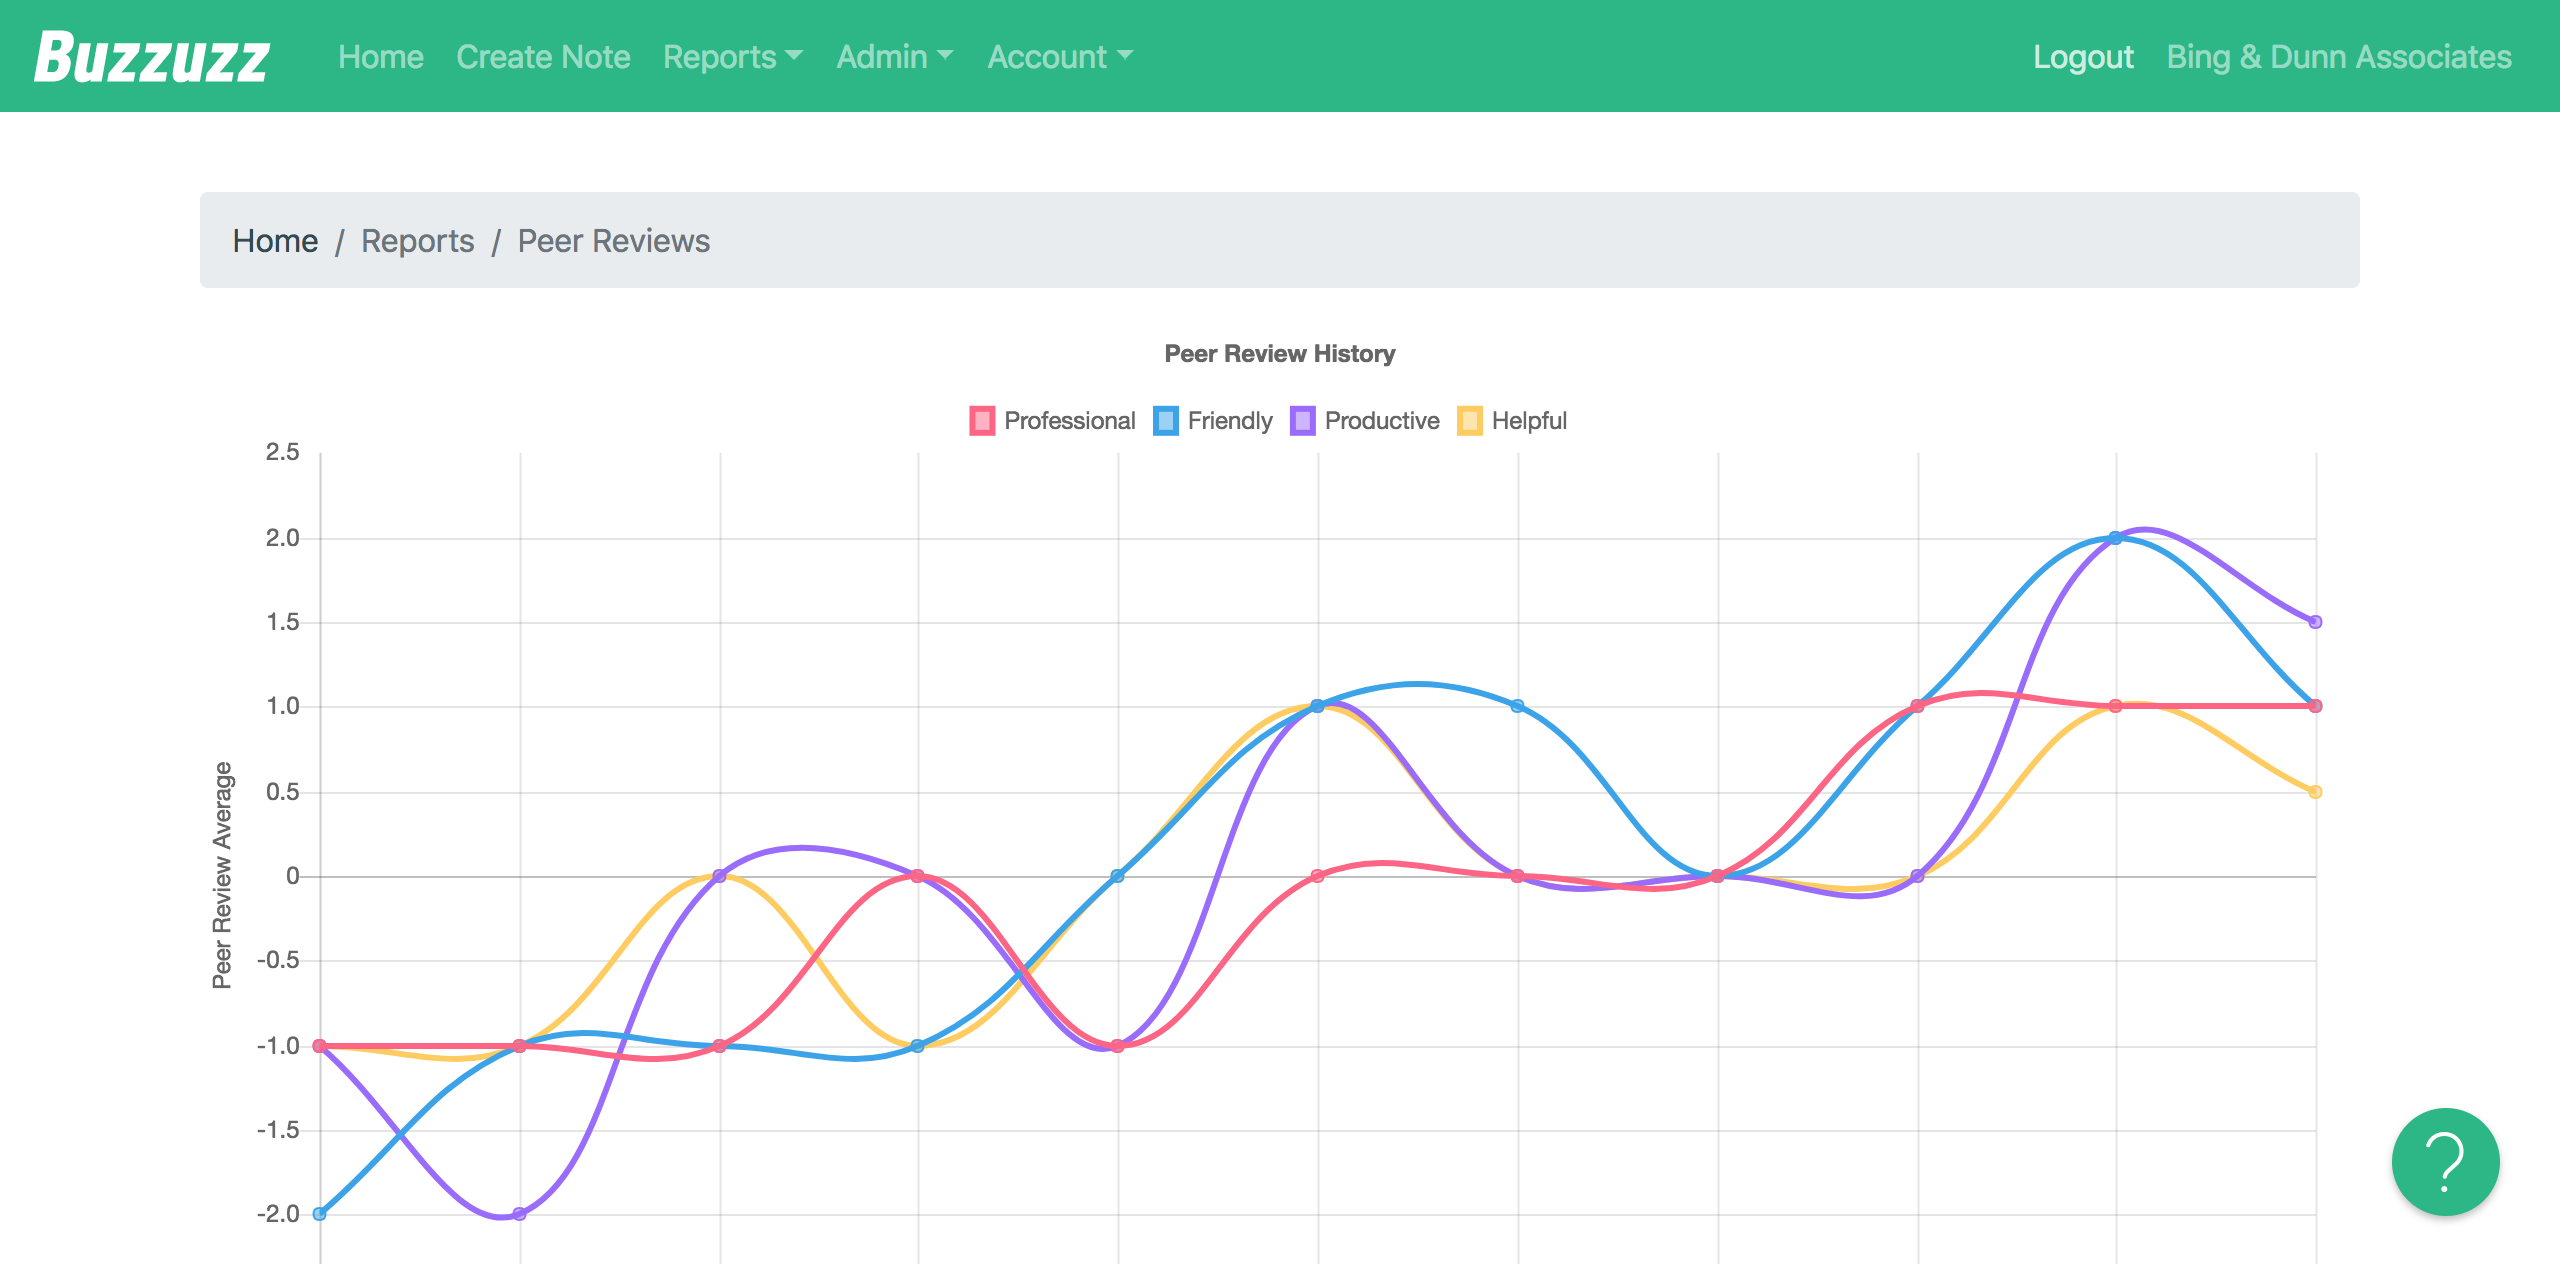The height and width of the screenshot is (1264, 2560).
Task: Expand the Admin dropdown menu
Action: [895, 57]
